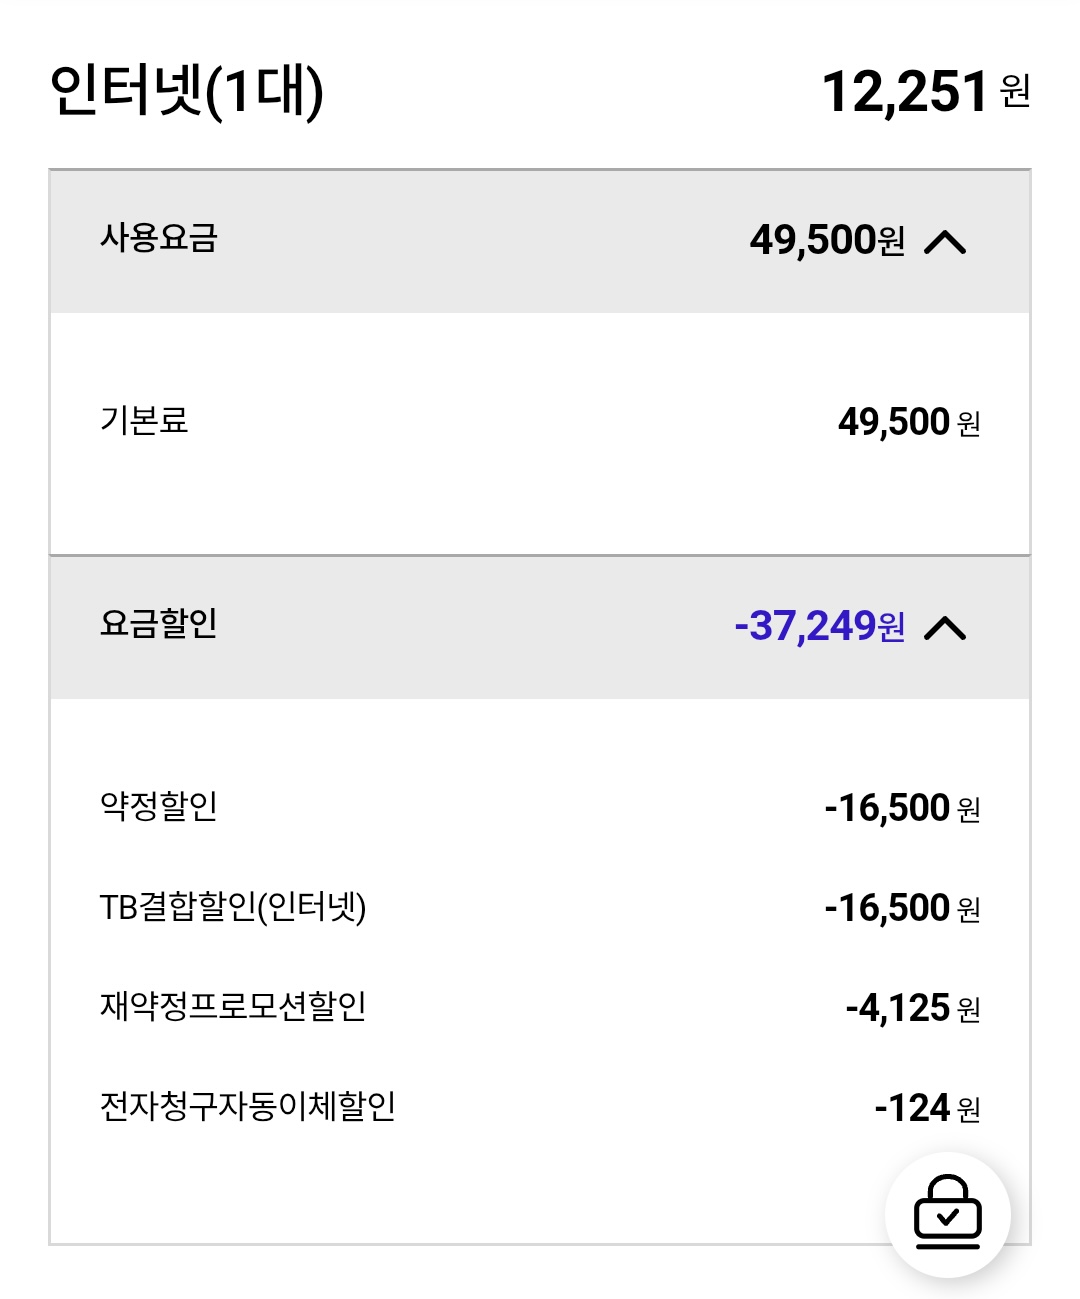Collapse the 요금할인 section chevron
Image resolution: width=1080 pixels, height=1299 pixels.
coord(945,627)
